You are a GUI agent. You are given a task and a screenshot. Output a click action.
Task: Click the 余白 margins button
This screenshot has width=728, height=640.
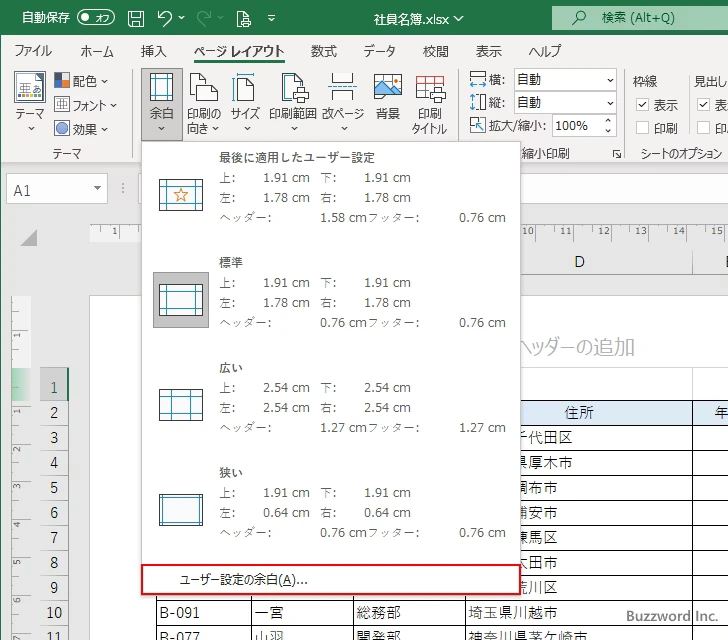(162, 103)
